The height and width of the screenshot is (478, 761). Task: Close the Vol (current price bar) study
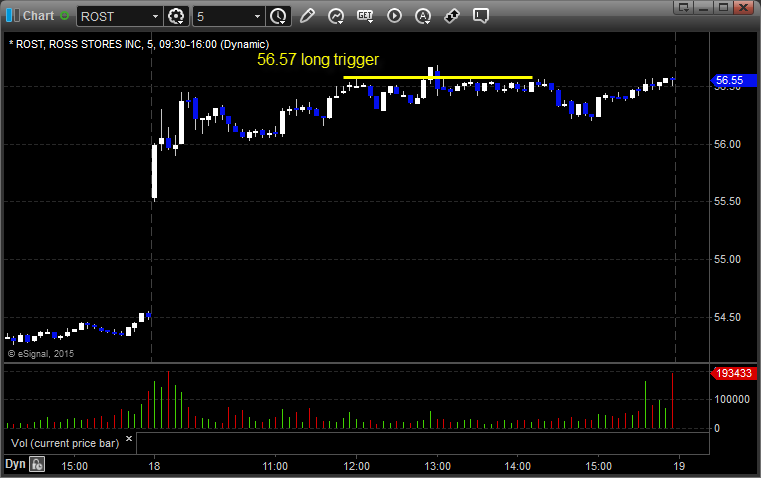pyautogui.click(x=129, y=439)
